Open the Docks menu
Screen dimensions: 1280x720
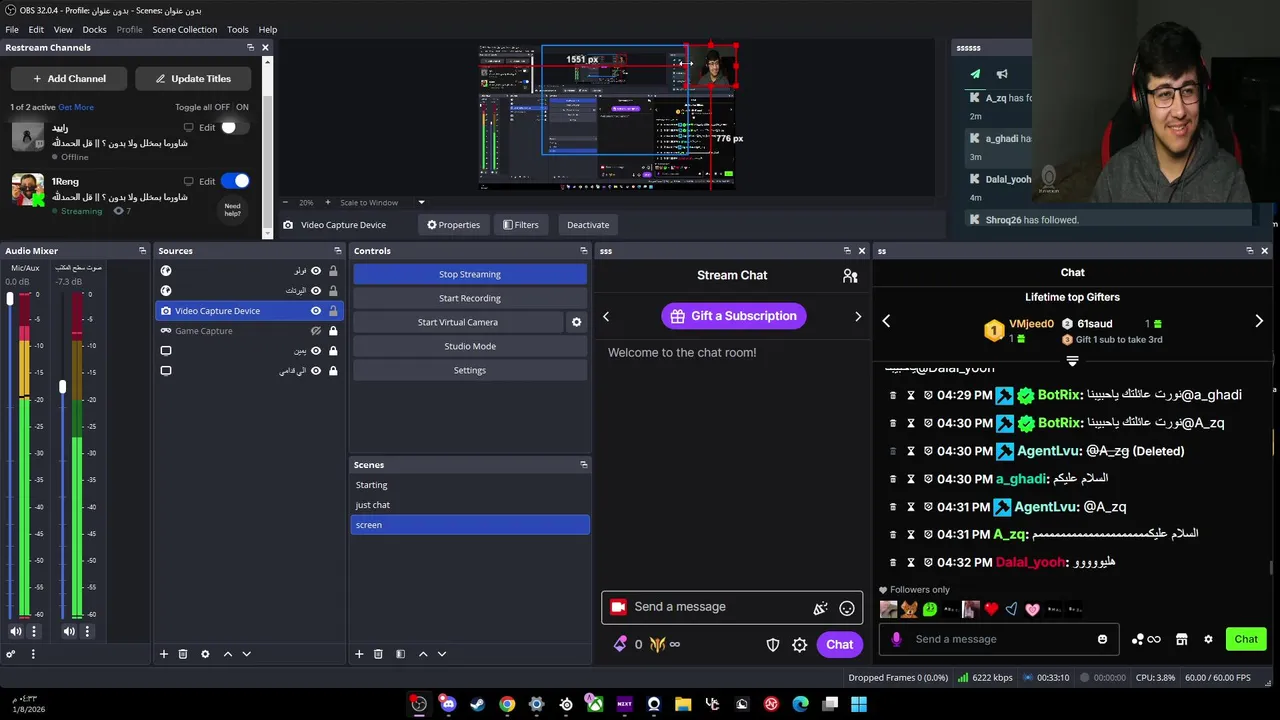pyautogui.click(x=94, y=30)
